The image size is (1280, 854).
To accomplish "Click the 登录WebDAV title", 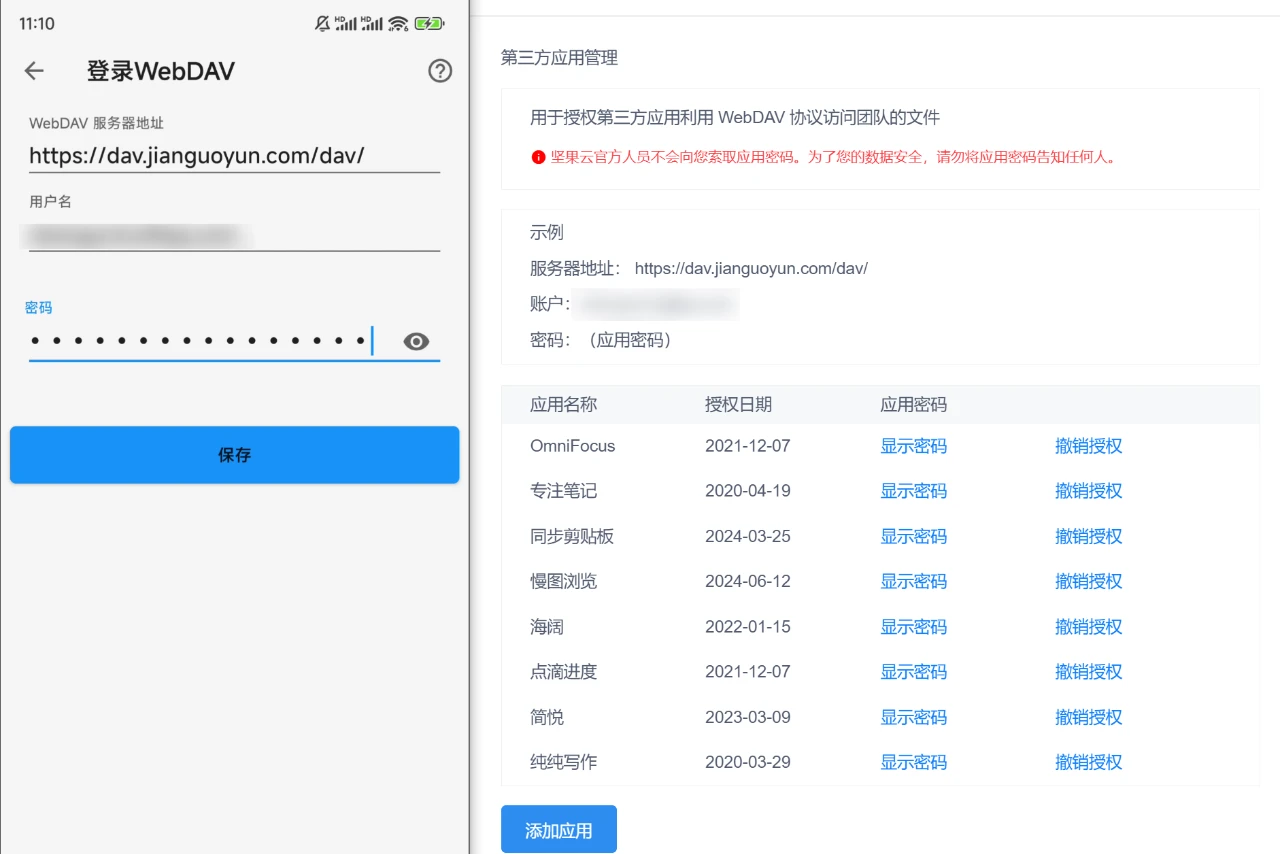I will 160,71.
